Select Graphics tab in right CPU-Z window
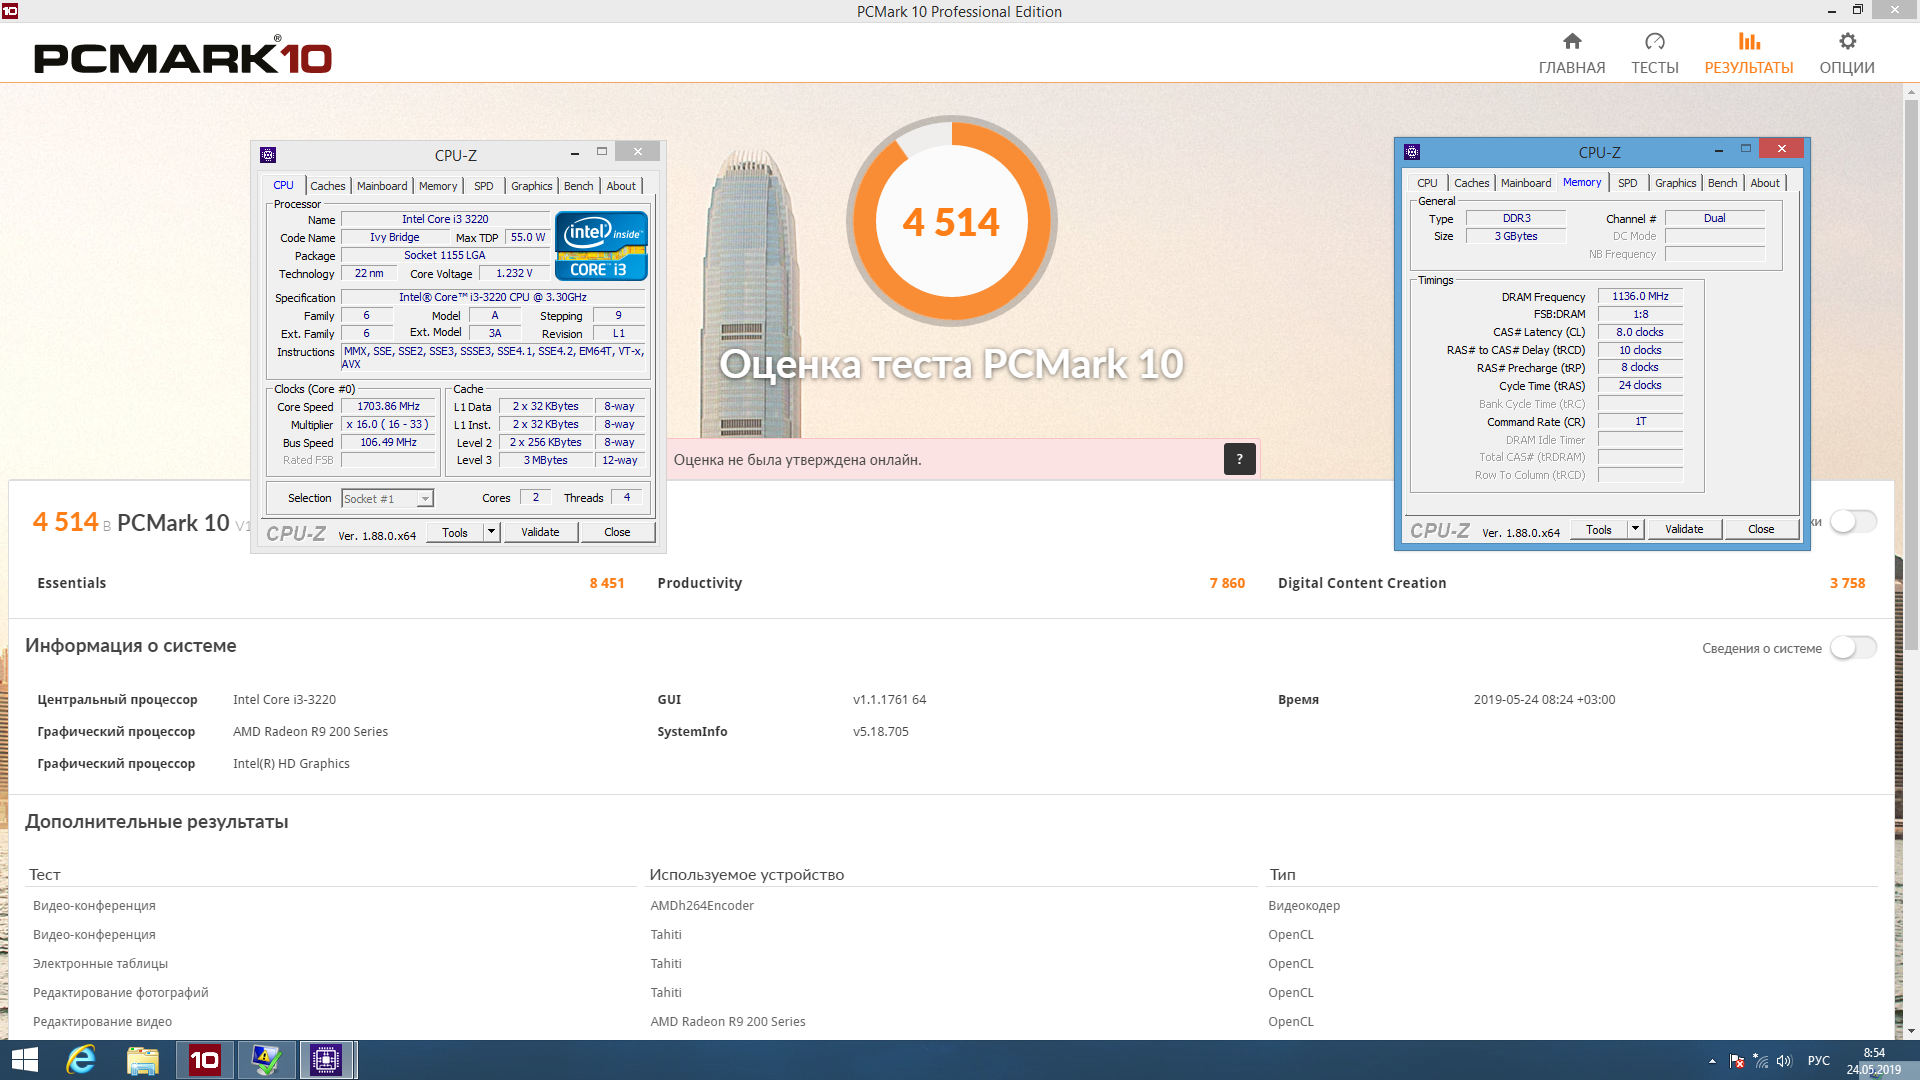This screenshot has height=1080, width=1920. tap(1675, 182)
